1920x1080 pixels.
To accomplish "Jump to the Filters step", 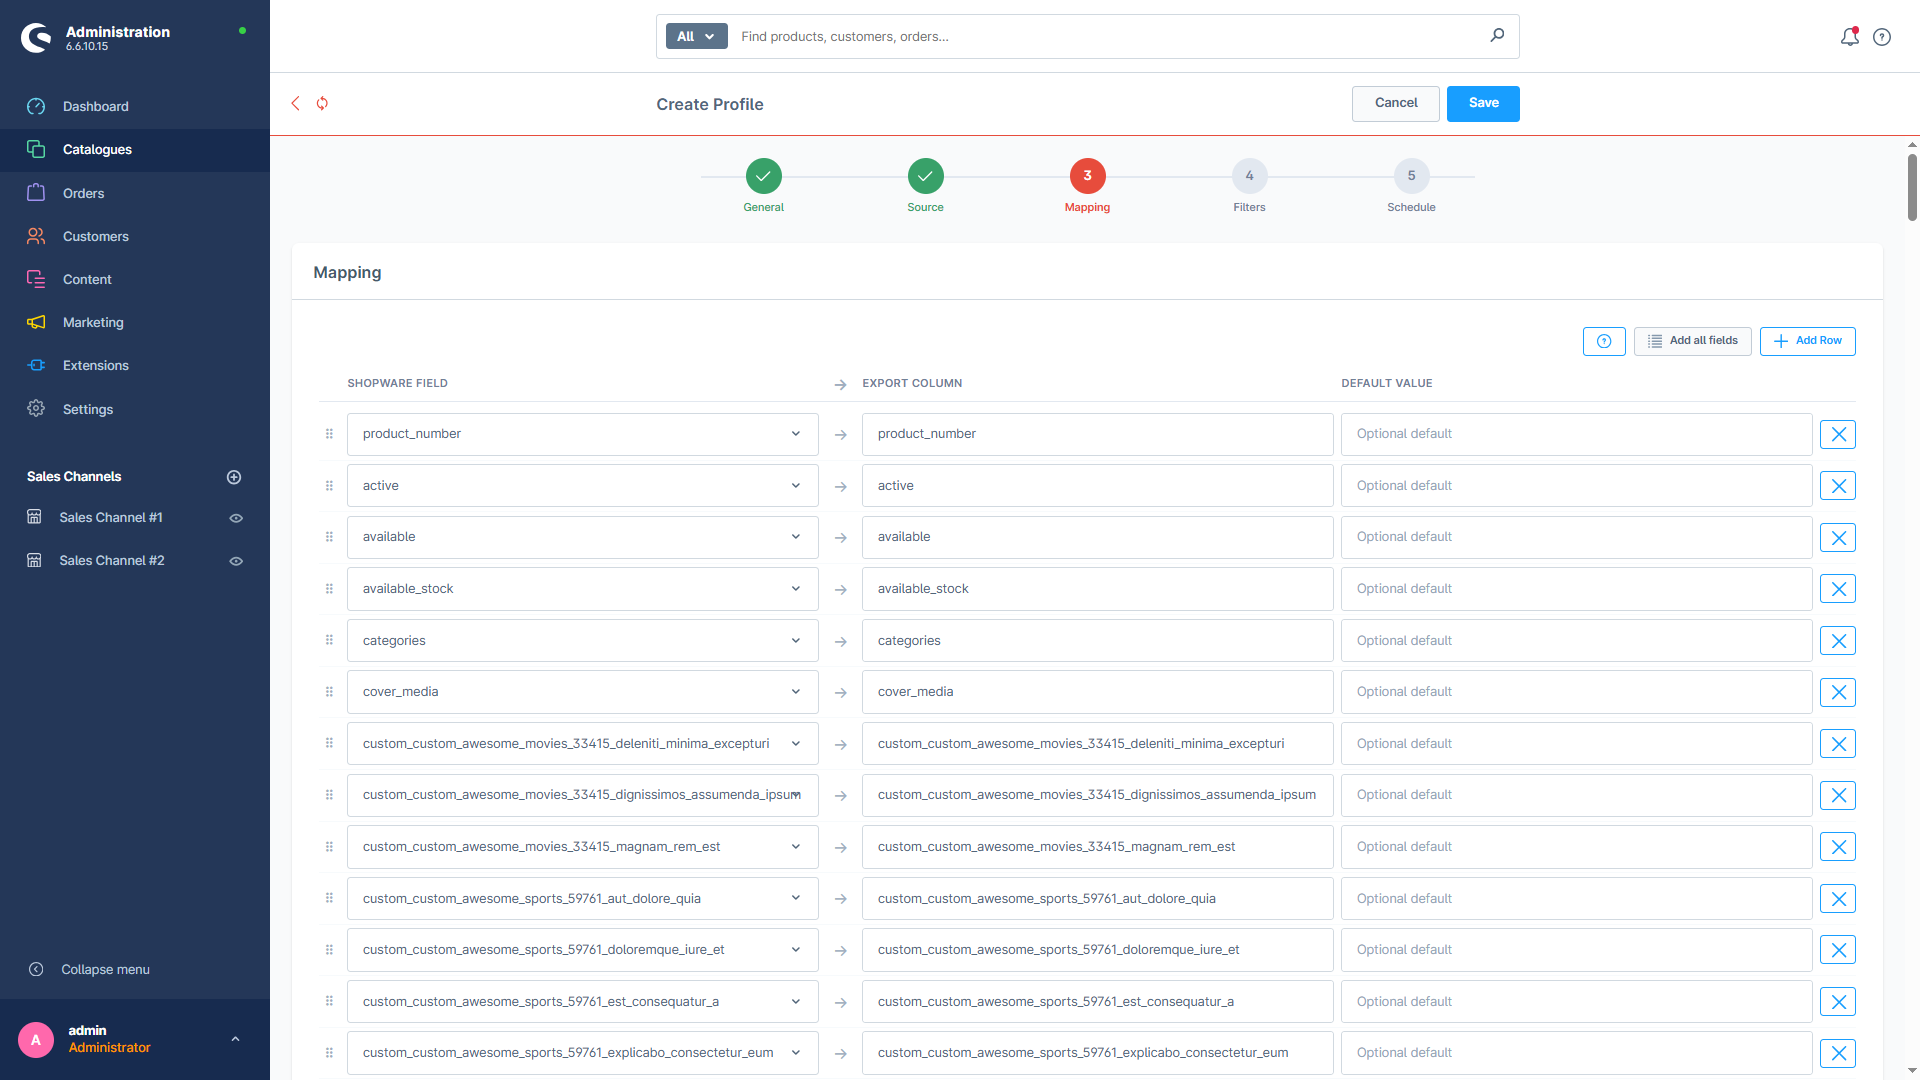I will pyautogui.click(x=1250, y=176).
